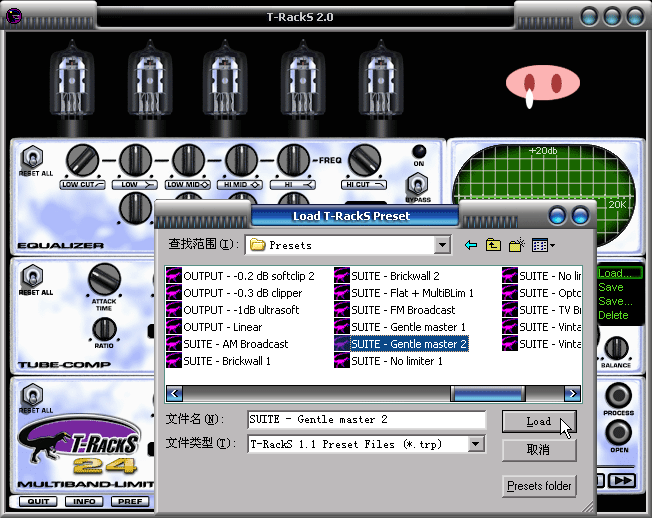Click the HI CUT frequency knob

[x=364, y=160]
